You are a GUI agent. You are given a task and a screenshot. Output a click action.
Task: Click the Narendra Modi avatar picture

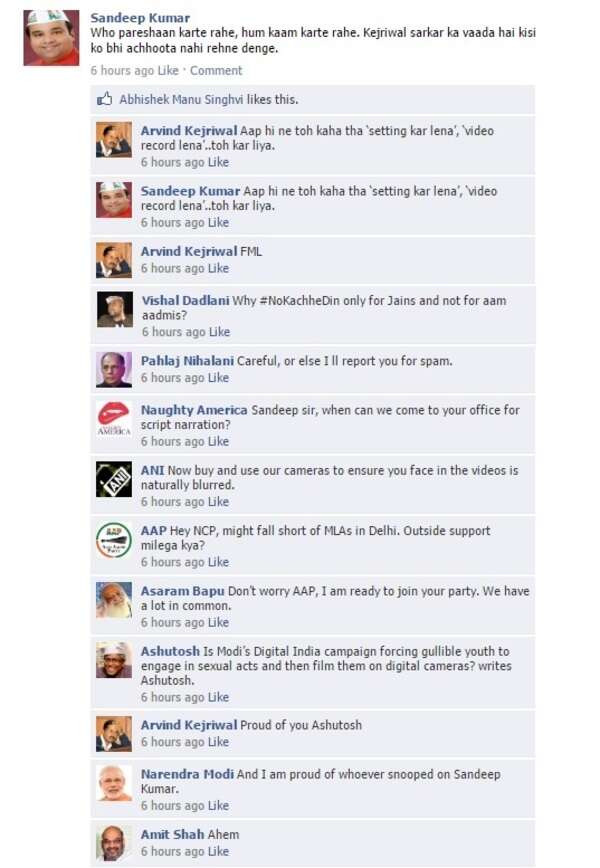(114, 783)
